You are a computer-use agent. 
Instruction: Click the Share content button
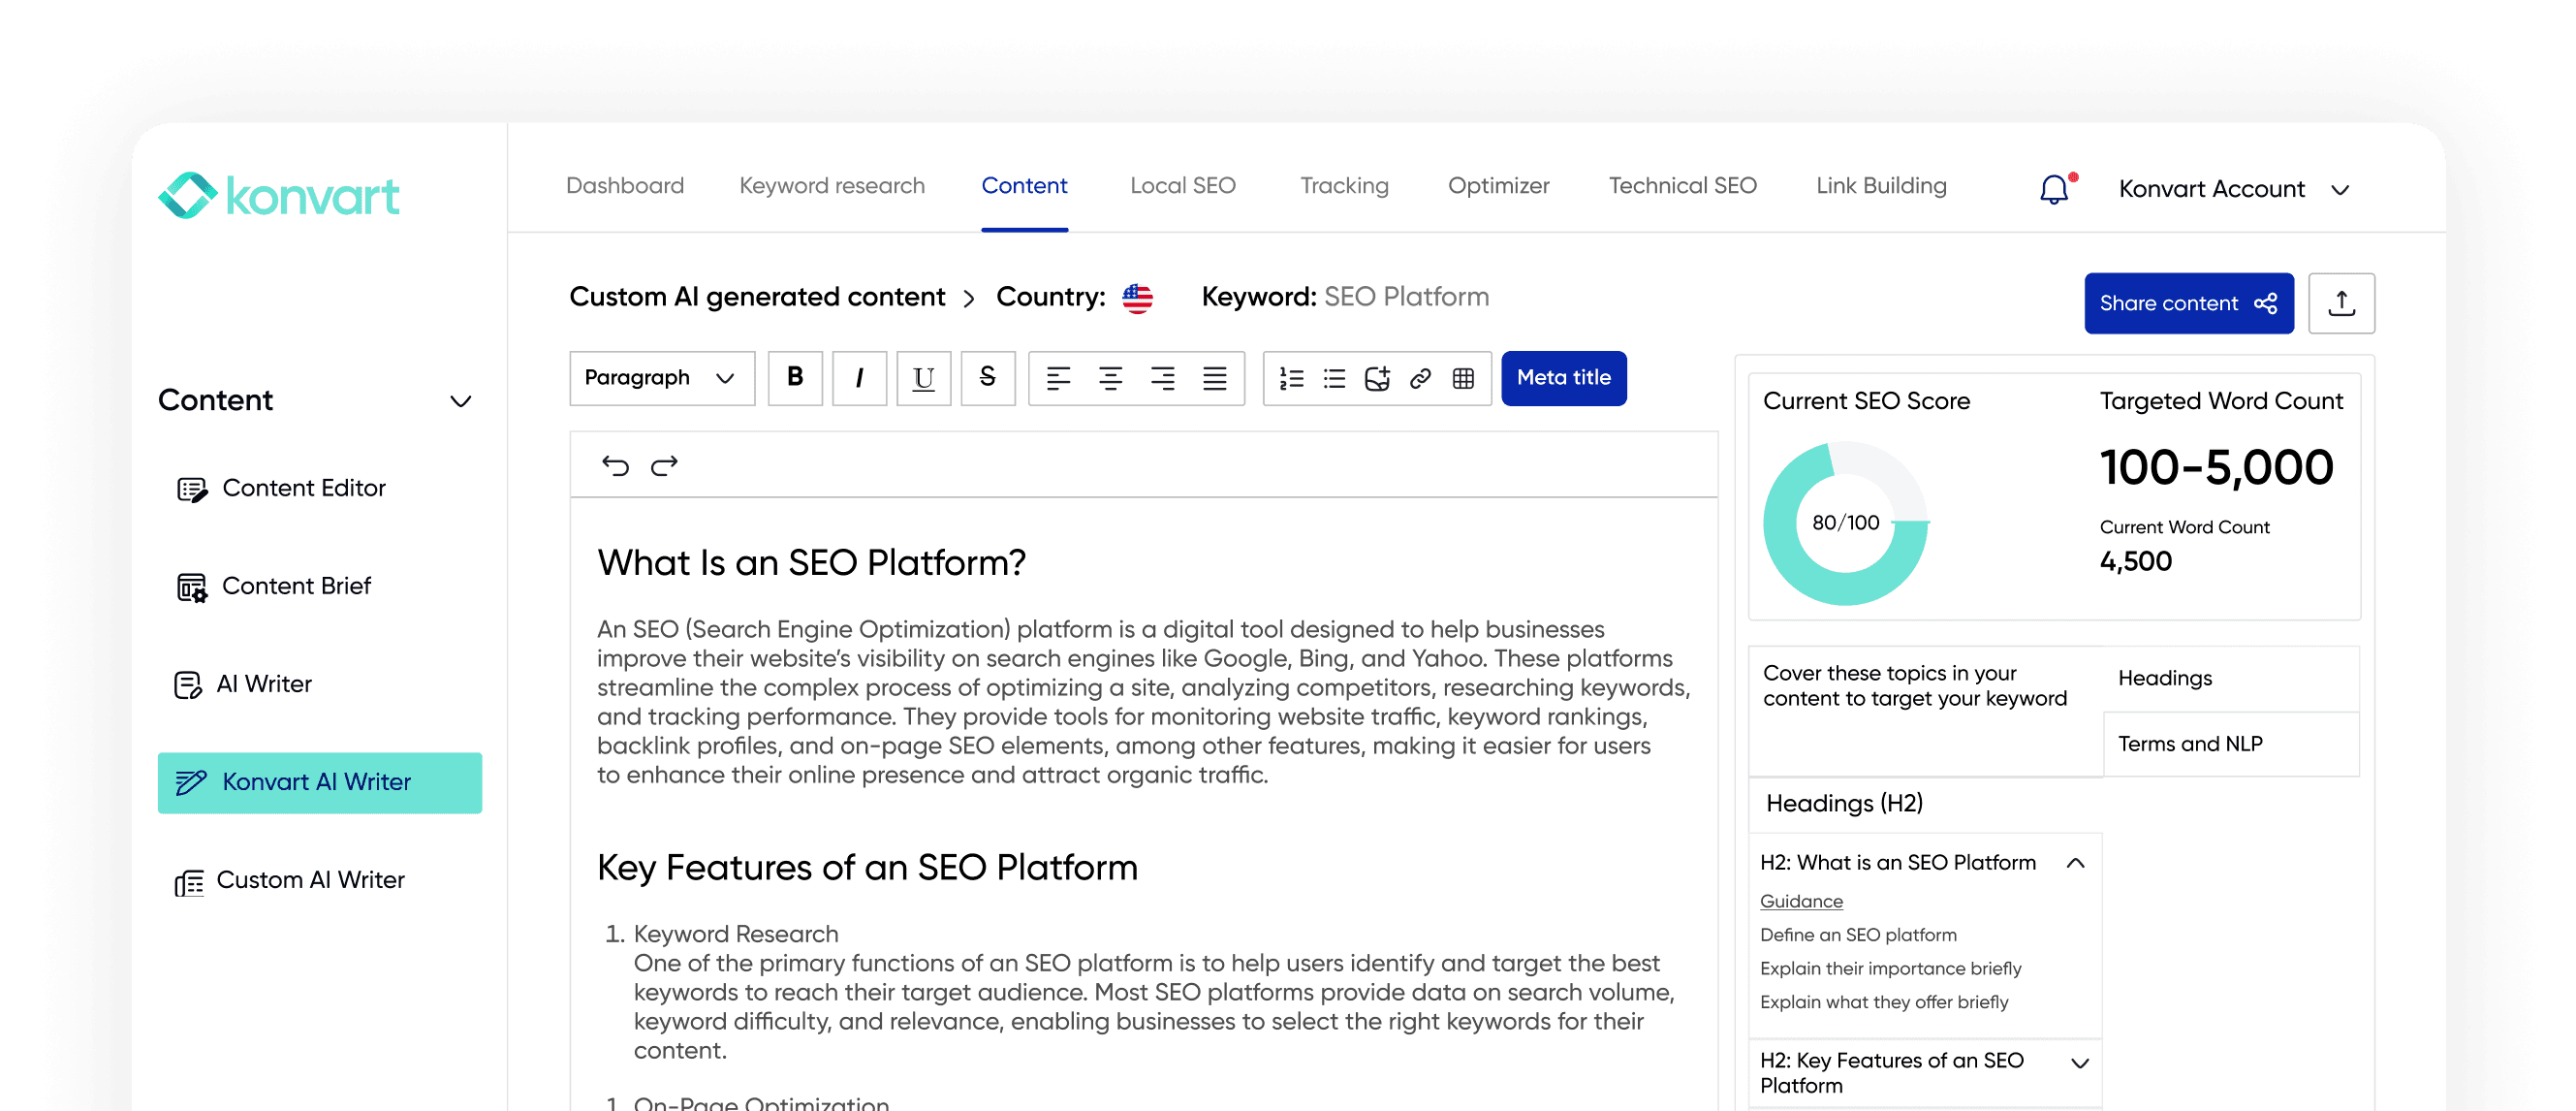(x=2187, y=303)
